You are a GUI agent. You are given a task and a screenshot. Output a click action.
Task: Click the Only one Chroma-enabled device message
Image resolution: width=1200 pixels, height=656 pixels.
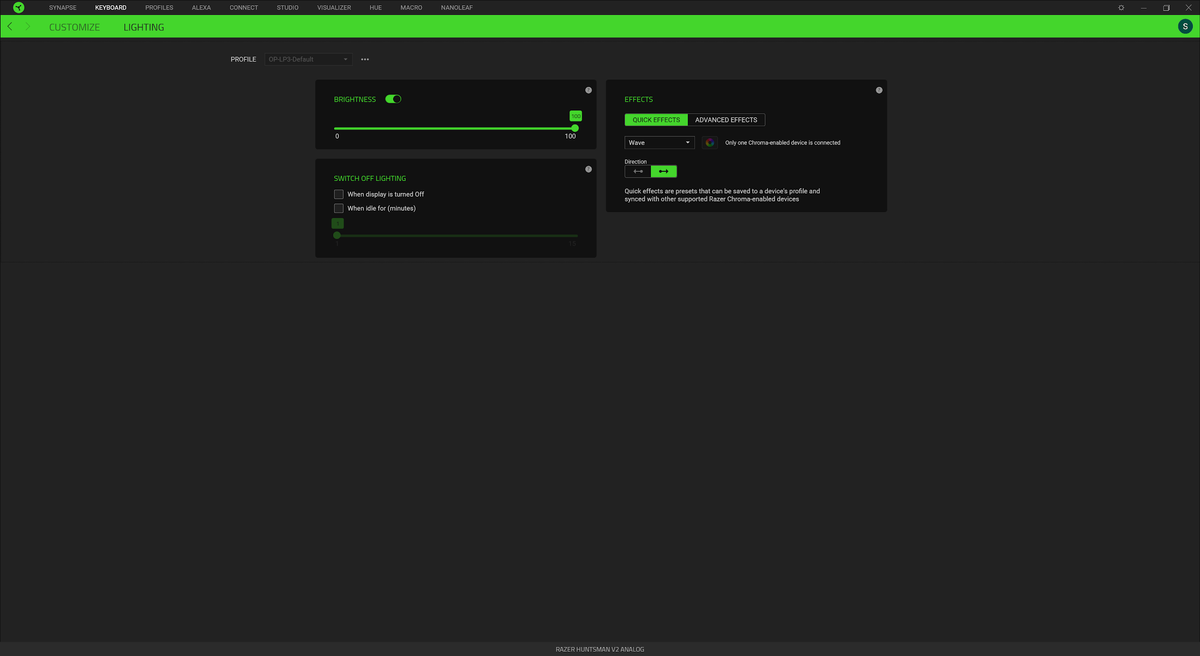[783, 143]
